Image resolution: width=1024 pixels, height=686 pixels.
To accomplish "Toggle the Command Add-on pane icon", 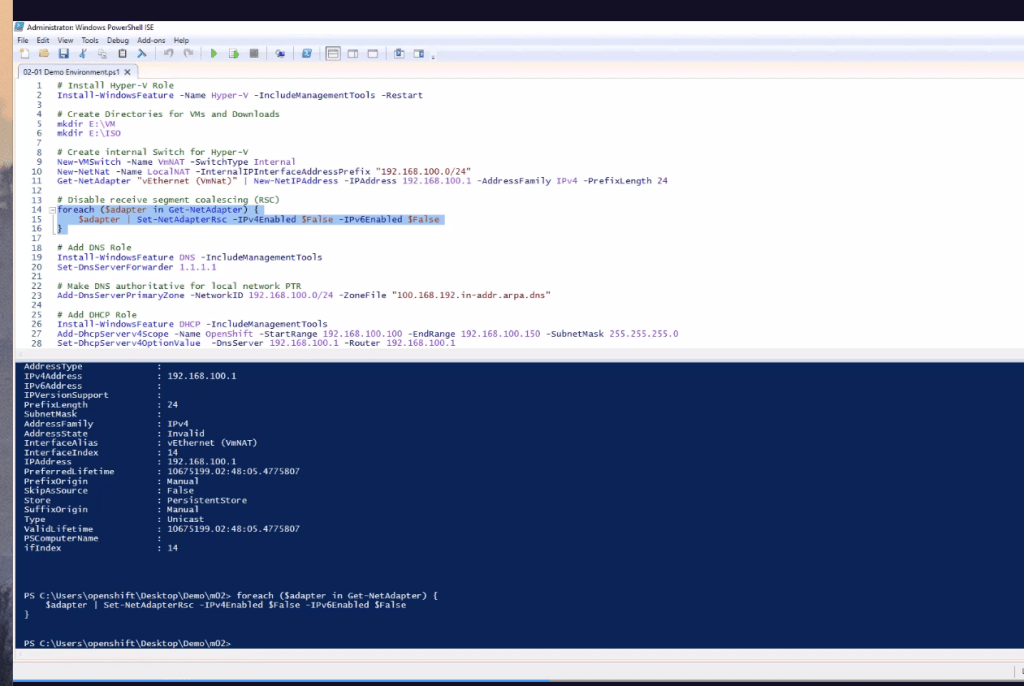I will [419, 54].
